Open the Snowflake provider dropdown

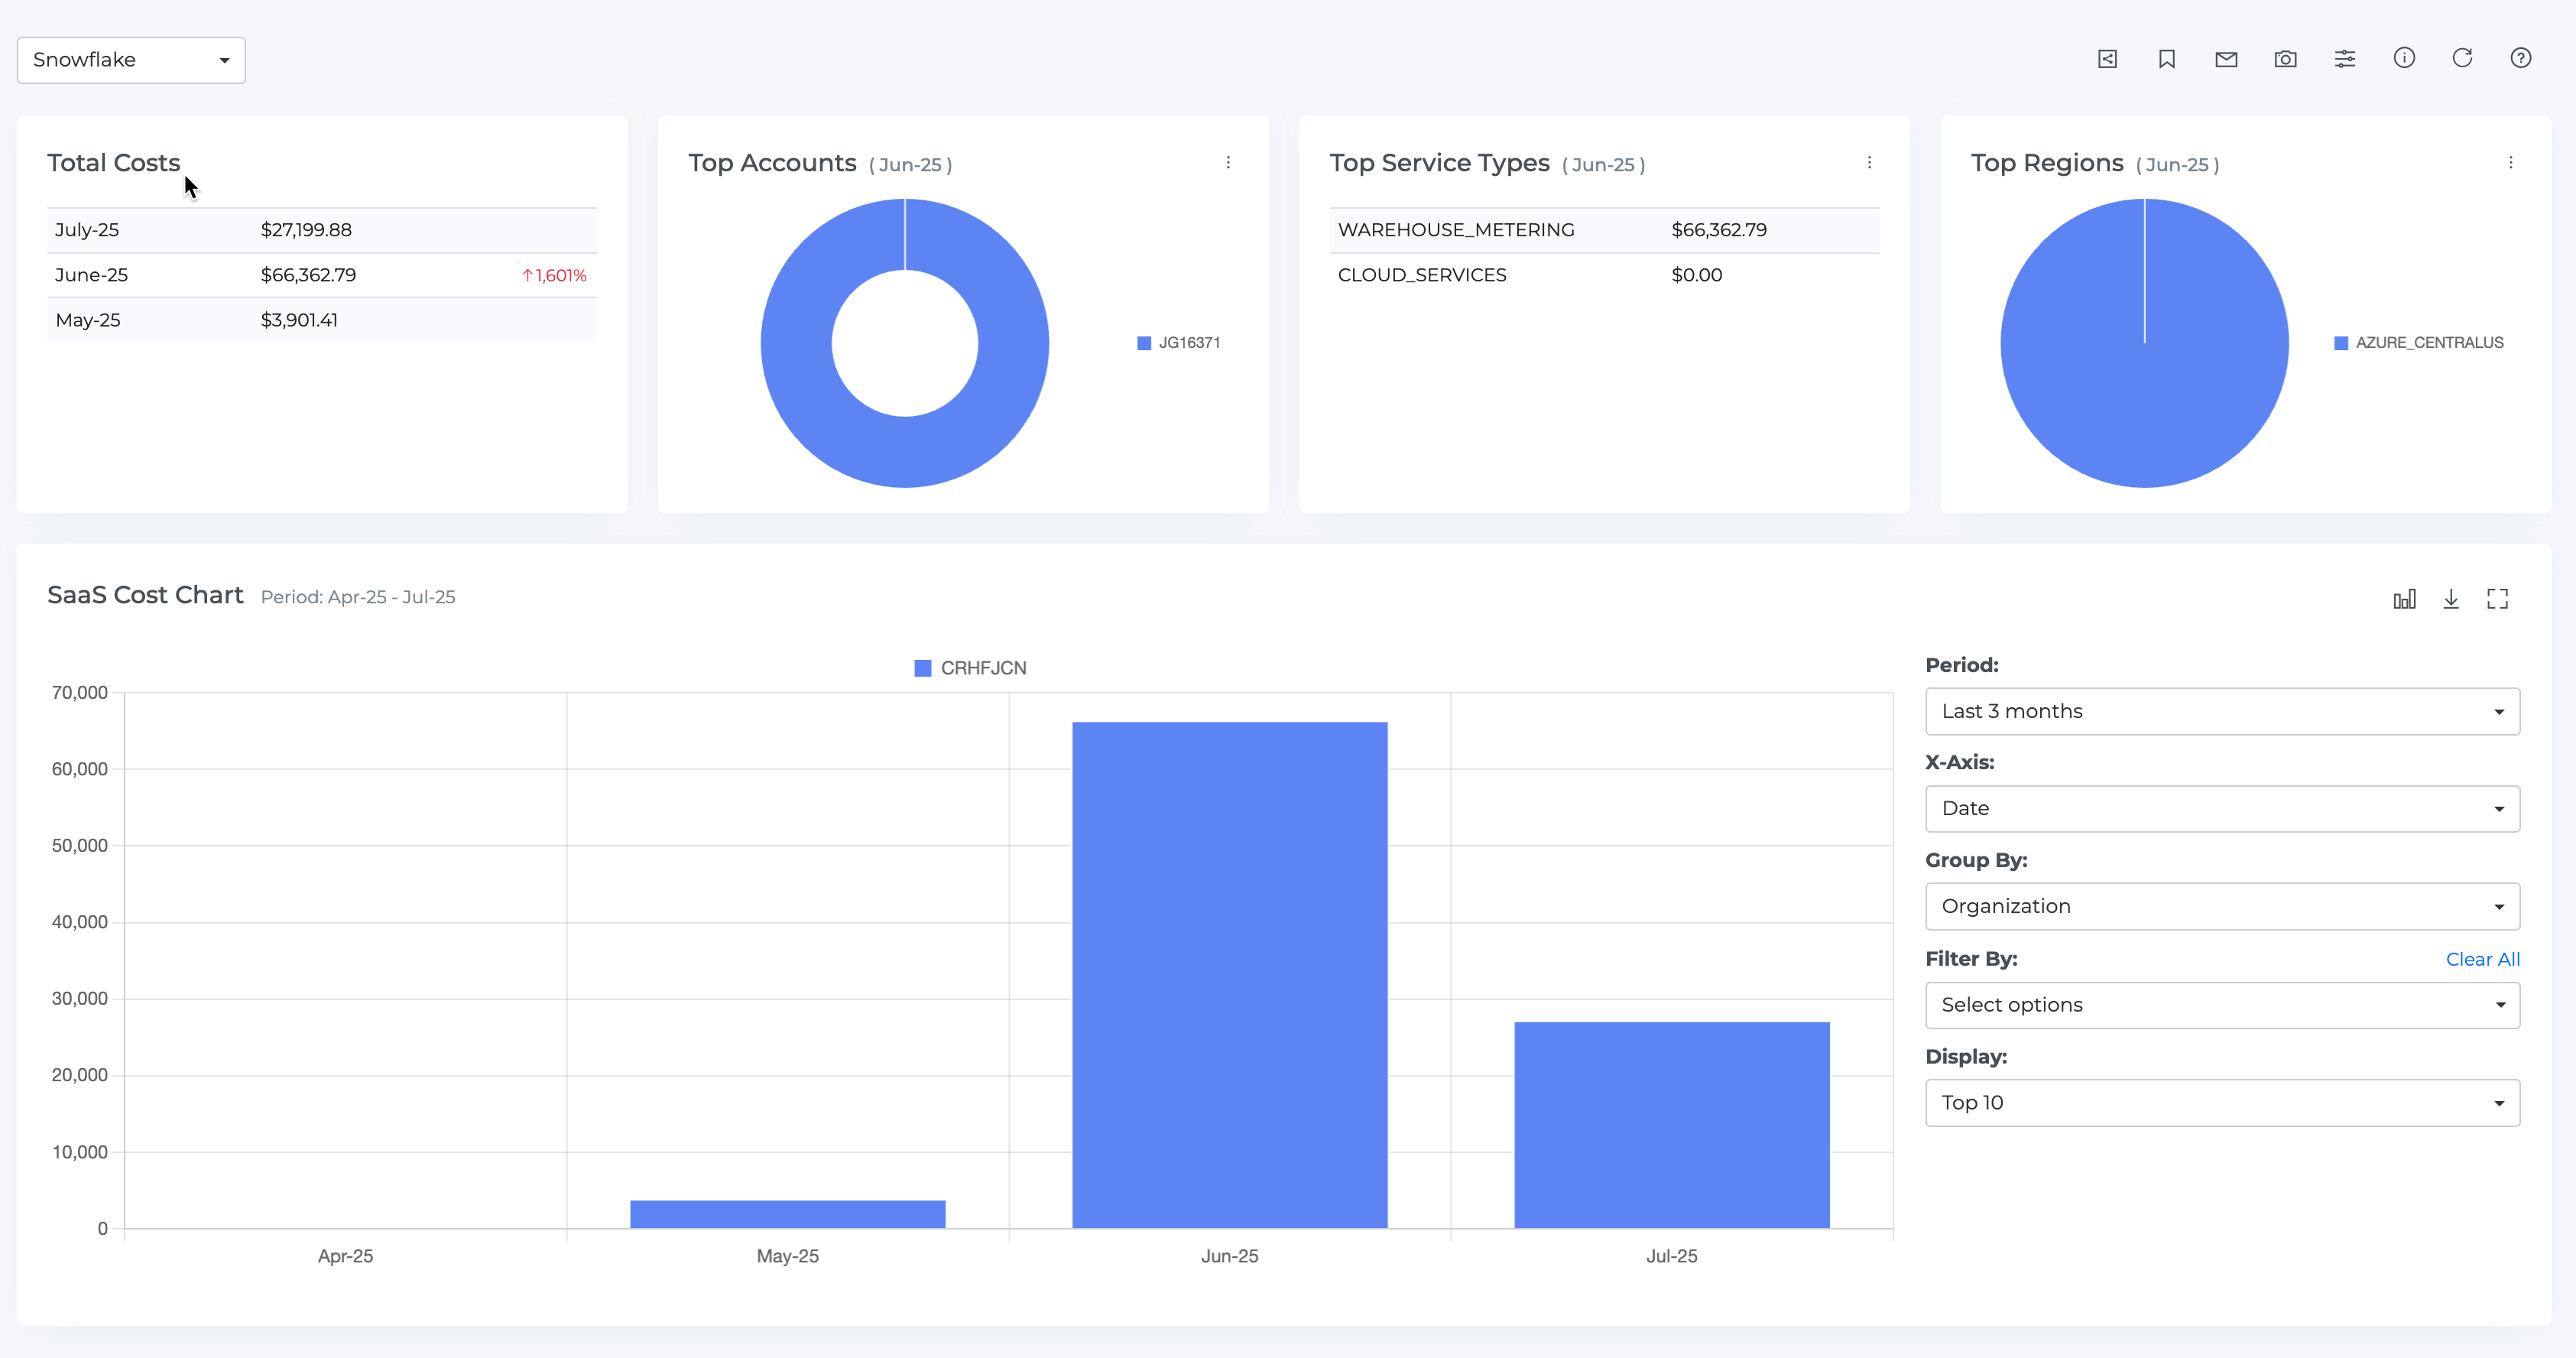(x=131, y=60)
